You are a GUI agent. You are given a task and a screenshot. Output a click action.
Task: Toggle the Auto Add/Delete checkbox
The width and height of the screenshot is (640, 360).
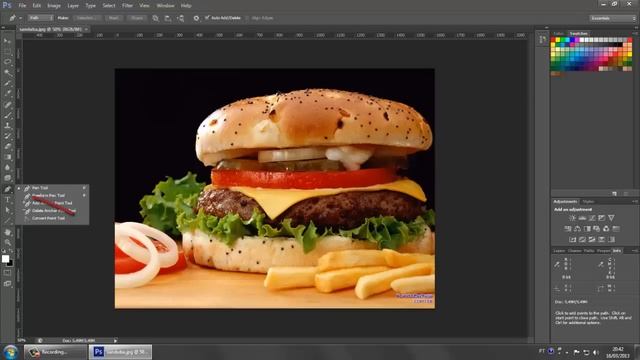pos(207,18)
